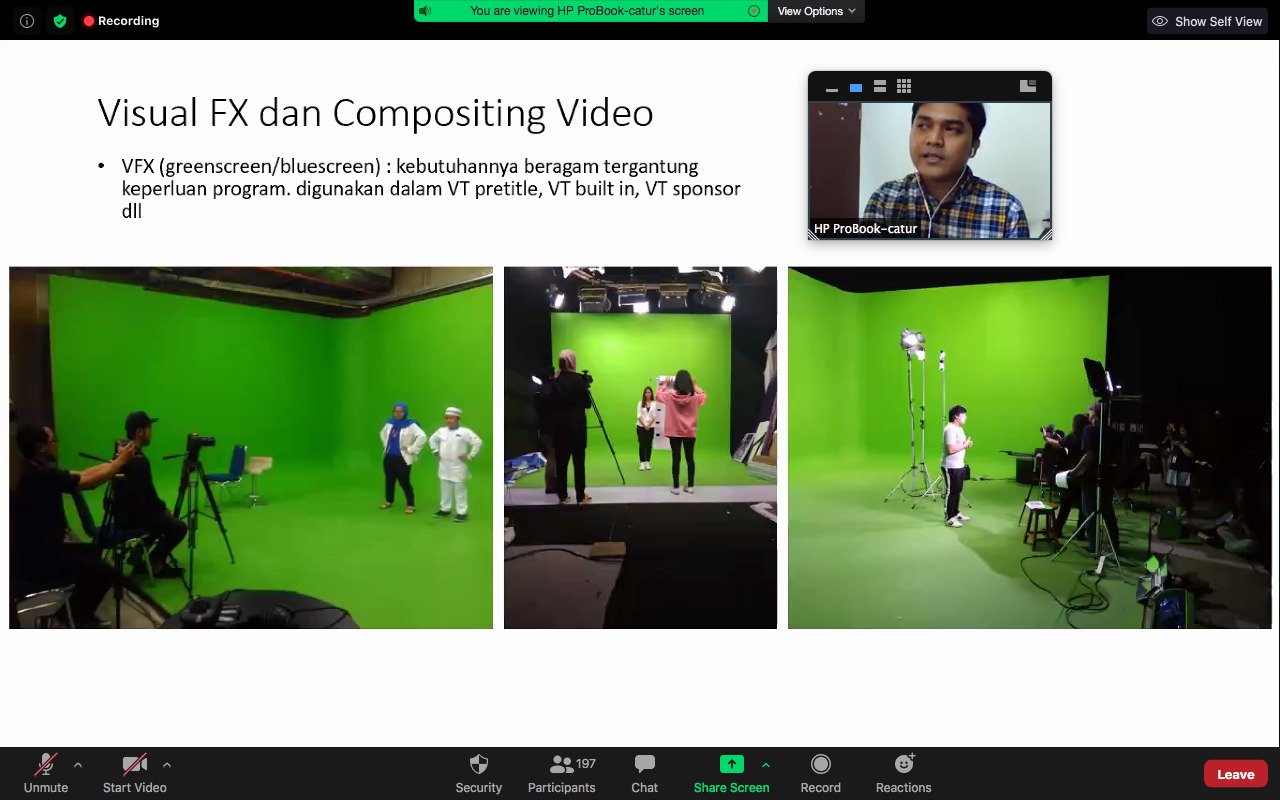Open the Reactions picker

(x=904, y=774)
